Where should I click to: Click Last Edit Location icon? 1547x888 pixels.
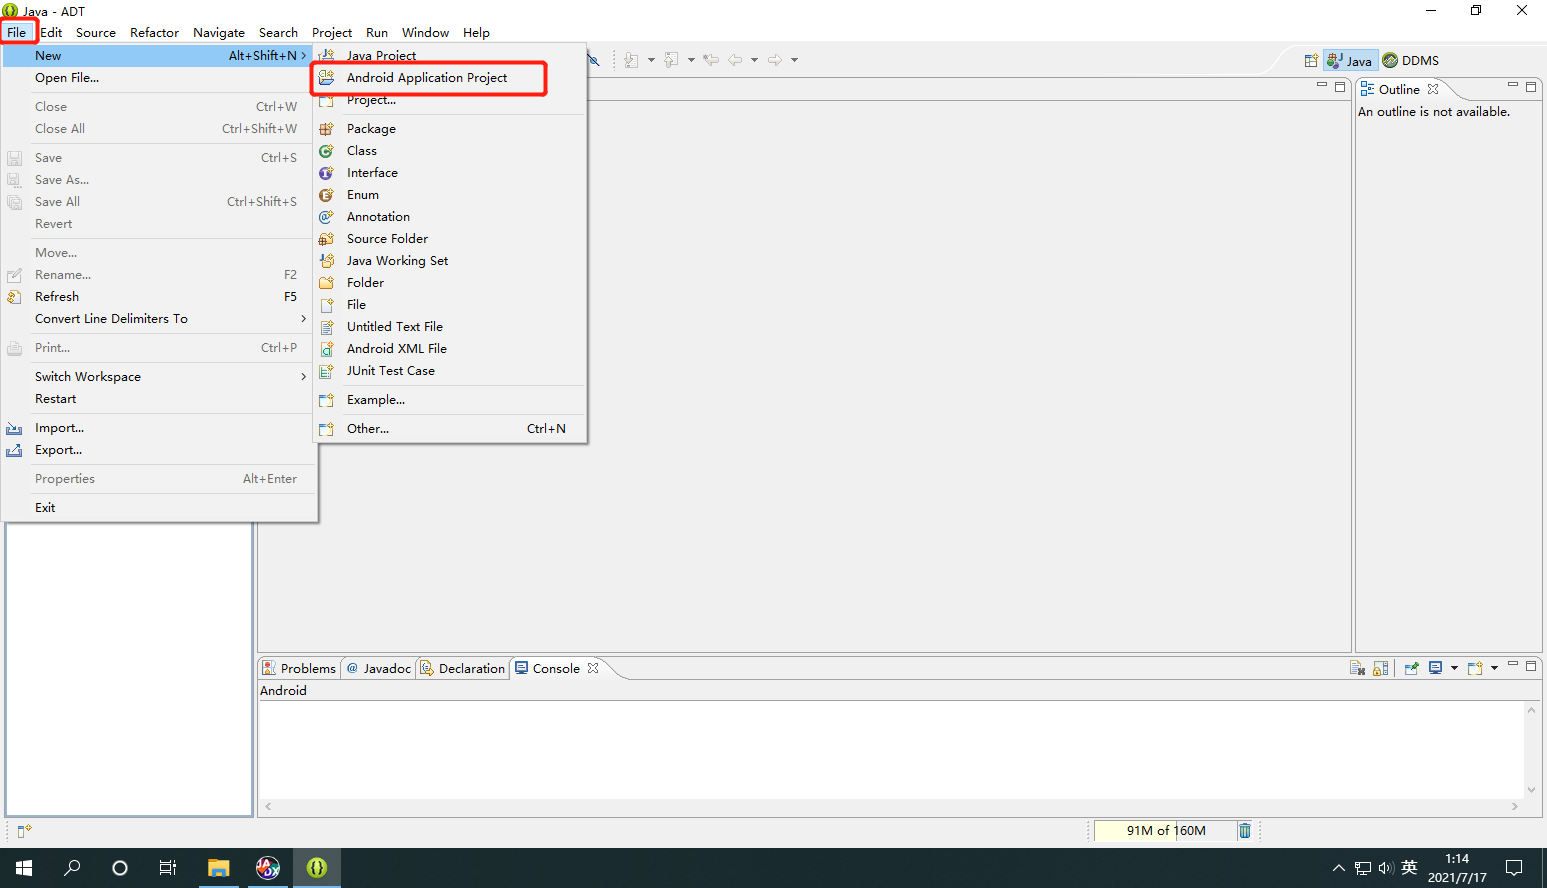(711, 60)
